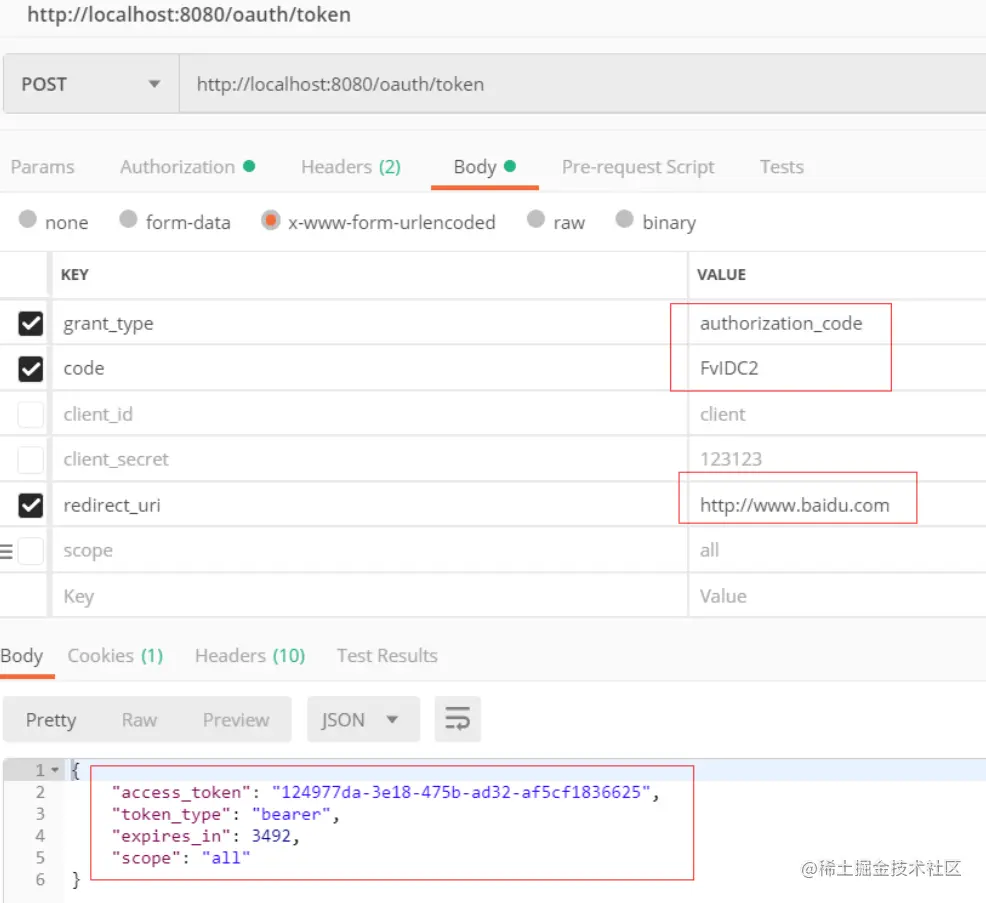This screenshot has width=986, height=903.
Task: Toggle the line wrap icon
Action: [457, 719]
